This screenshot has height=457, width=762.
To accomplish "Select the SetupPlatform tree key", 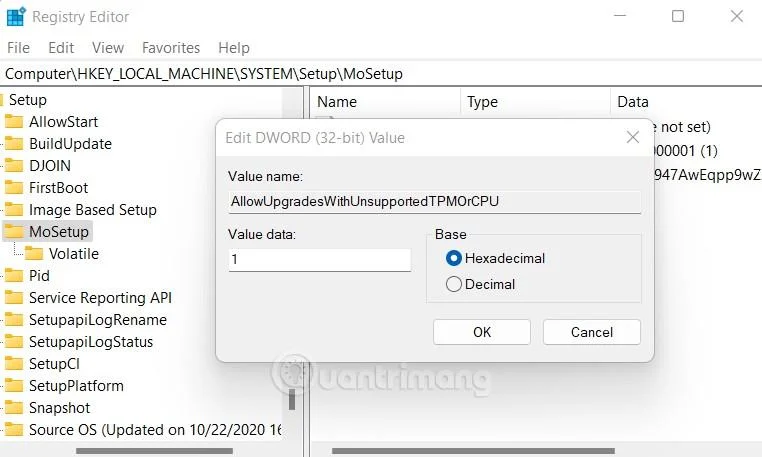I will [76, 386].
